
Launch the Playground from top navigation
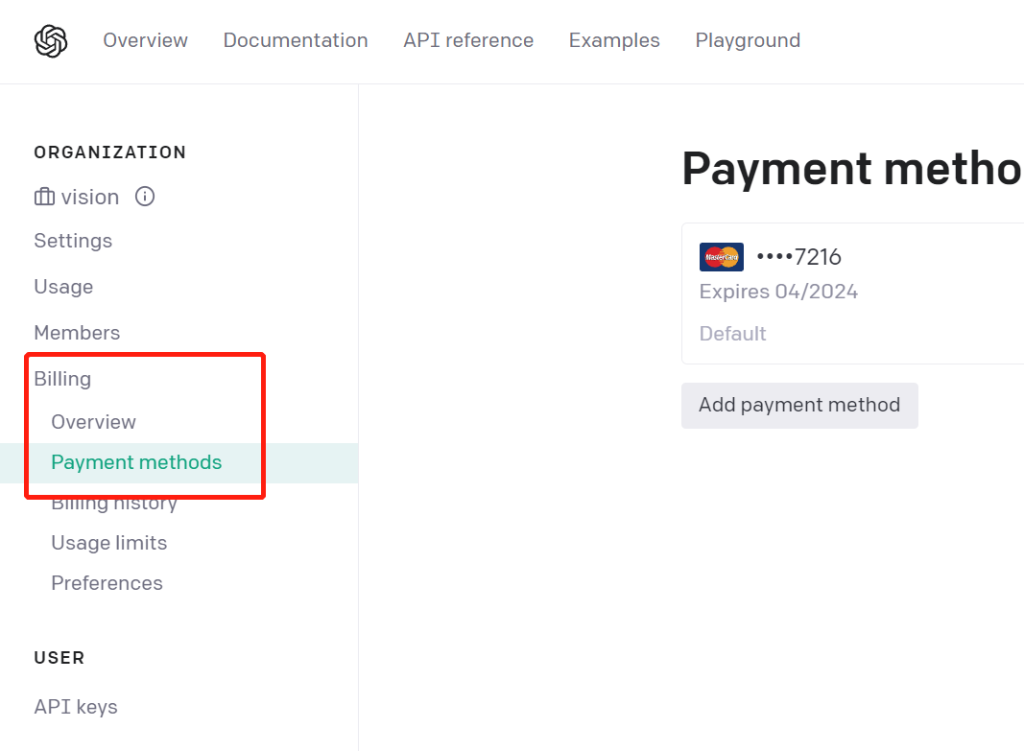pos(747,41)
